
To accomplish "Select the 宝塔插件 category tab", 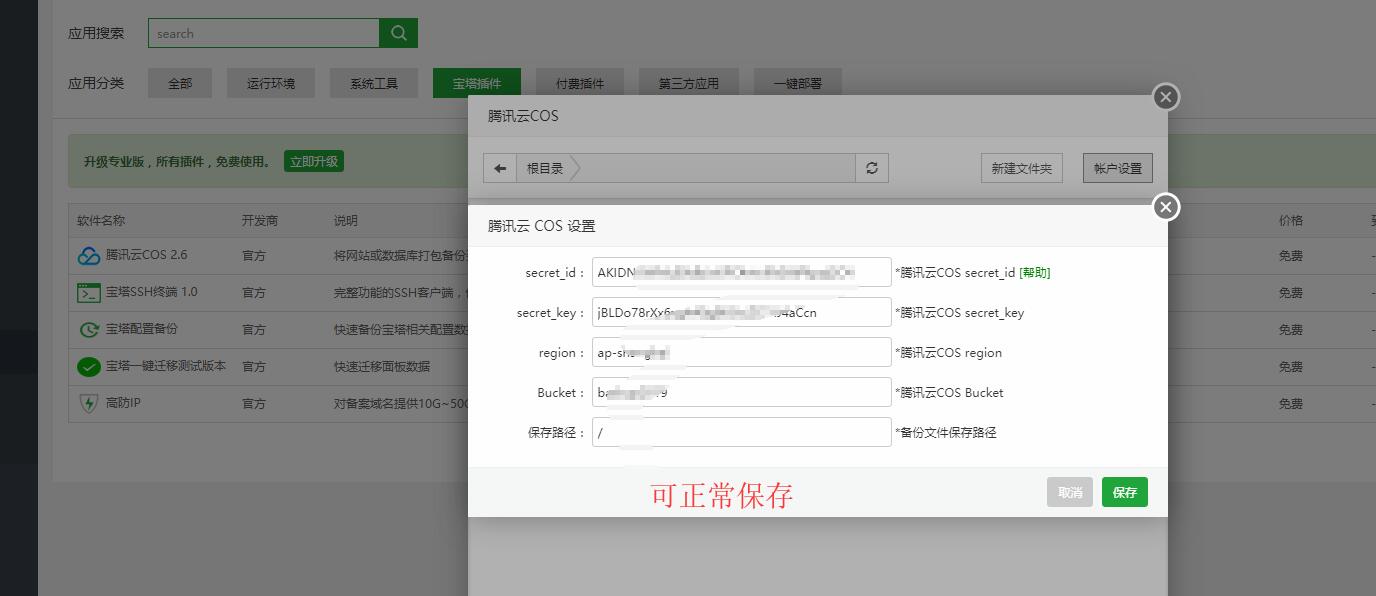I will [477, 83].
